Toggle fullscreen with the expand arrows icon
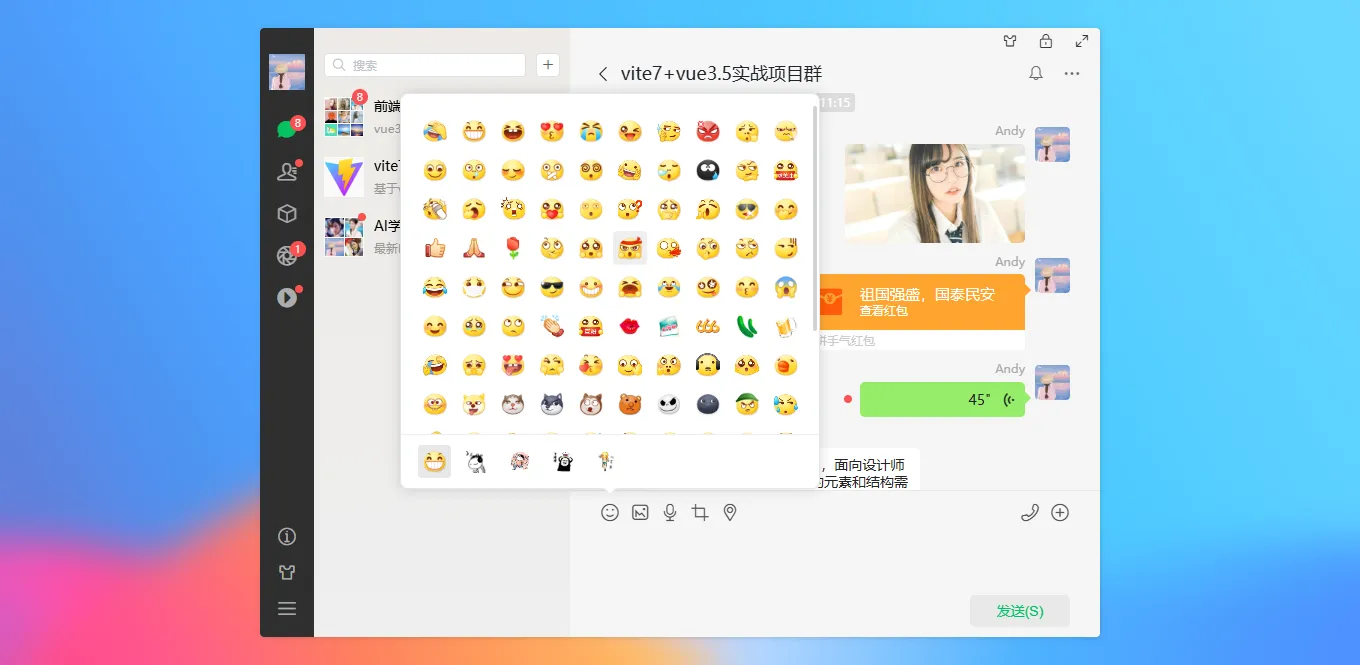The image size is (1360, 665). tap(1082, 42)
